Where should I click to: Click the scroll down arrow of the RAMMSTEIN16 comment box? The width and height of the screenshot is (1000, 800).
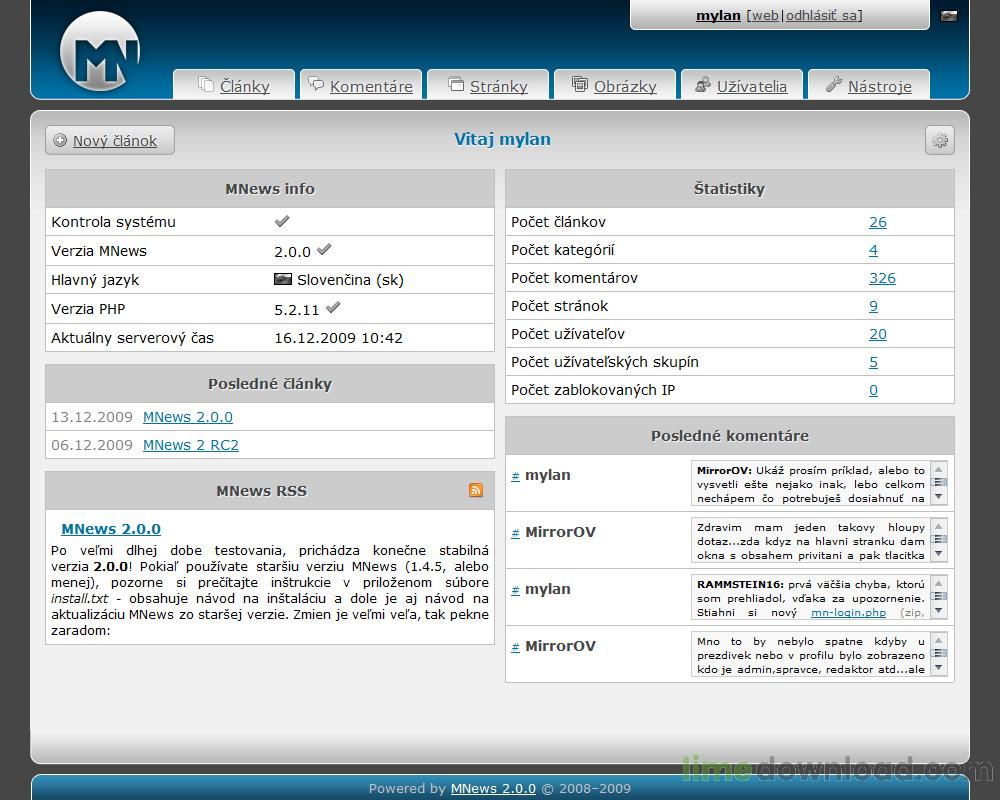[x=939, y=611]
